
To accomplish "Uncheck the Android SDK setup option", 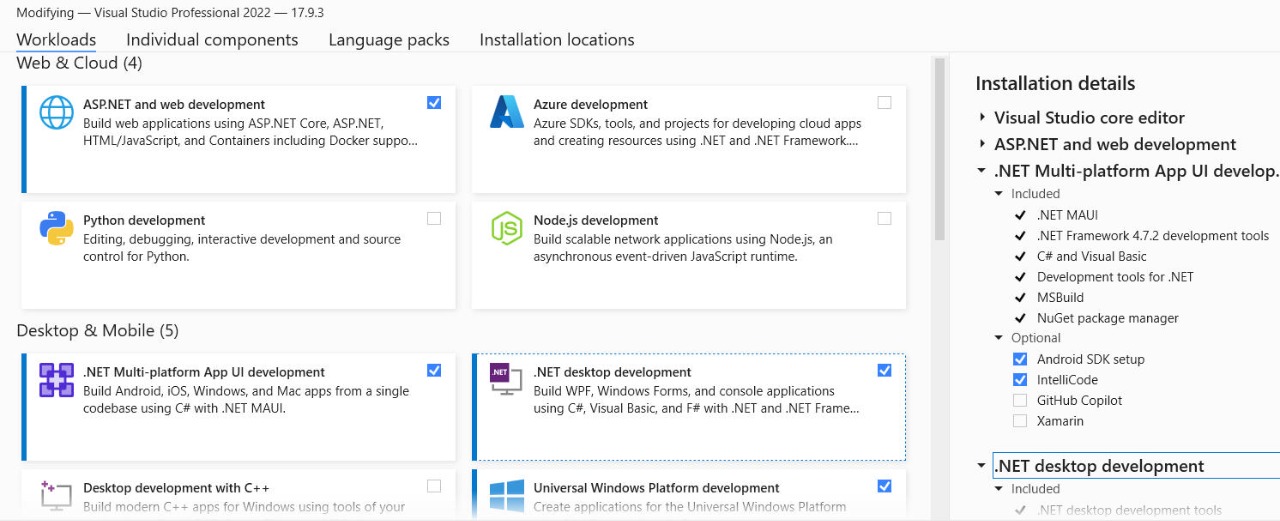I will [1020, 359].
